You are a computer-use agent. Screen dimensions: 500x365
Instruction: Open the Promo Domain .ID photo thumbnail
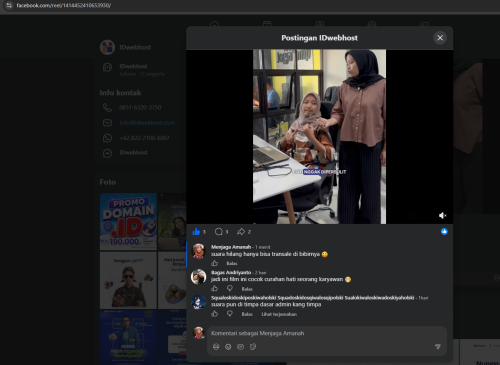coord(128,221)
